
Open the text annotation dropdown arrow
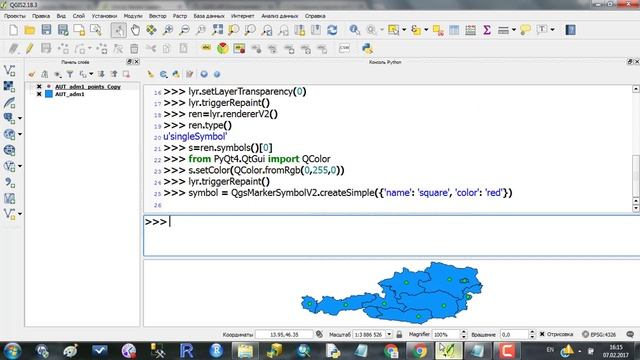[x=552, y=30]
